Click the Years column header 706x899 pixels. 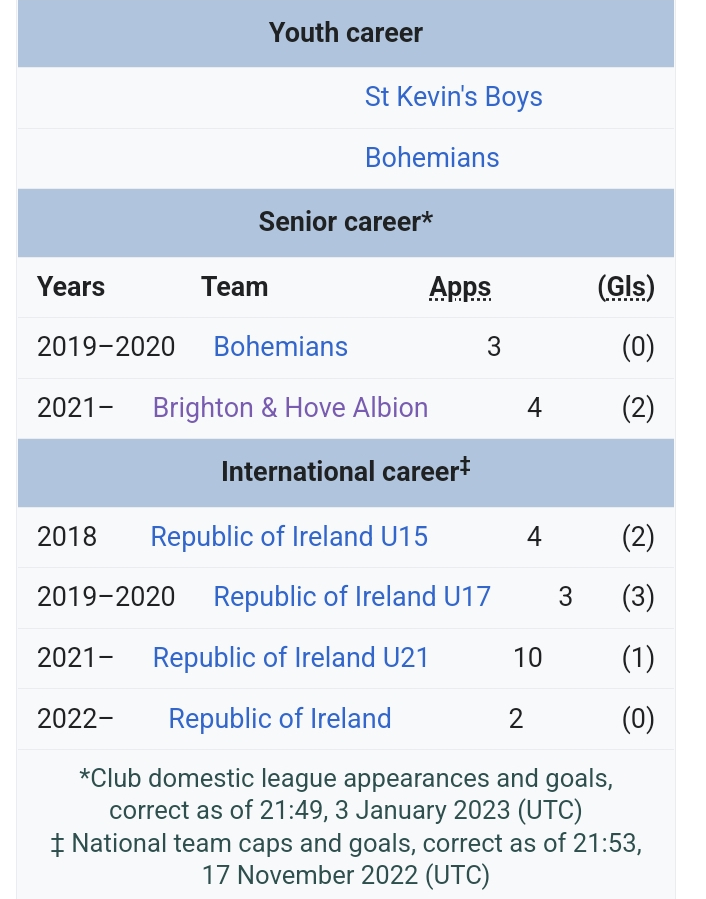click(x=71, y=287)
